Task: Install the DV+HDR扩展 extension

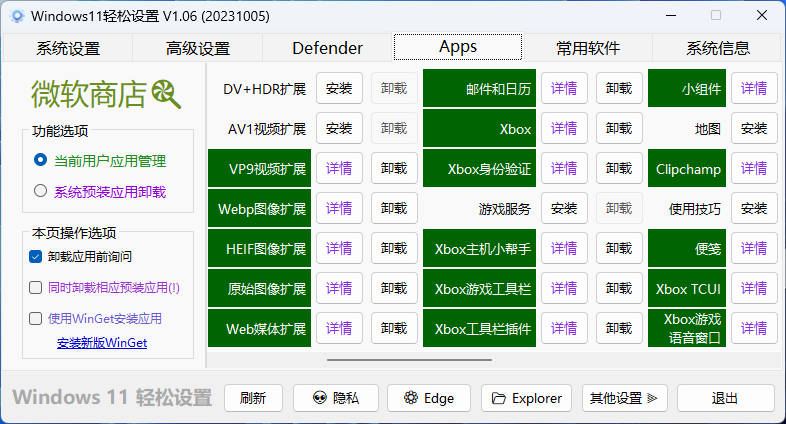Action: click(339, 89)
